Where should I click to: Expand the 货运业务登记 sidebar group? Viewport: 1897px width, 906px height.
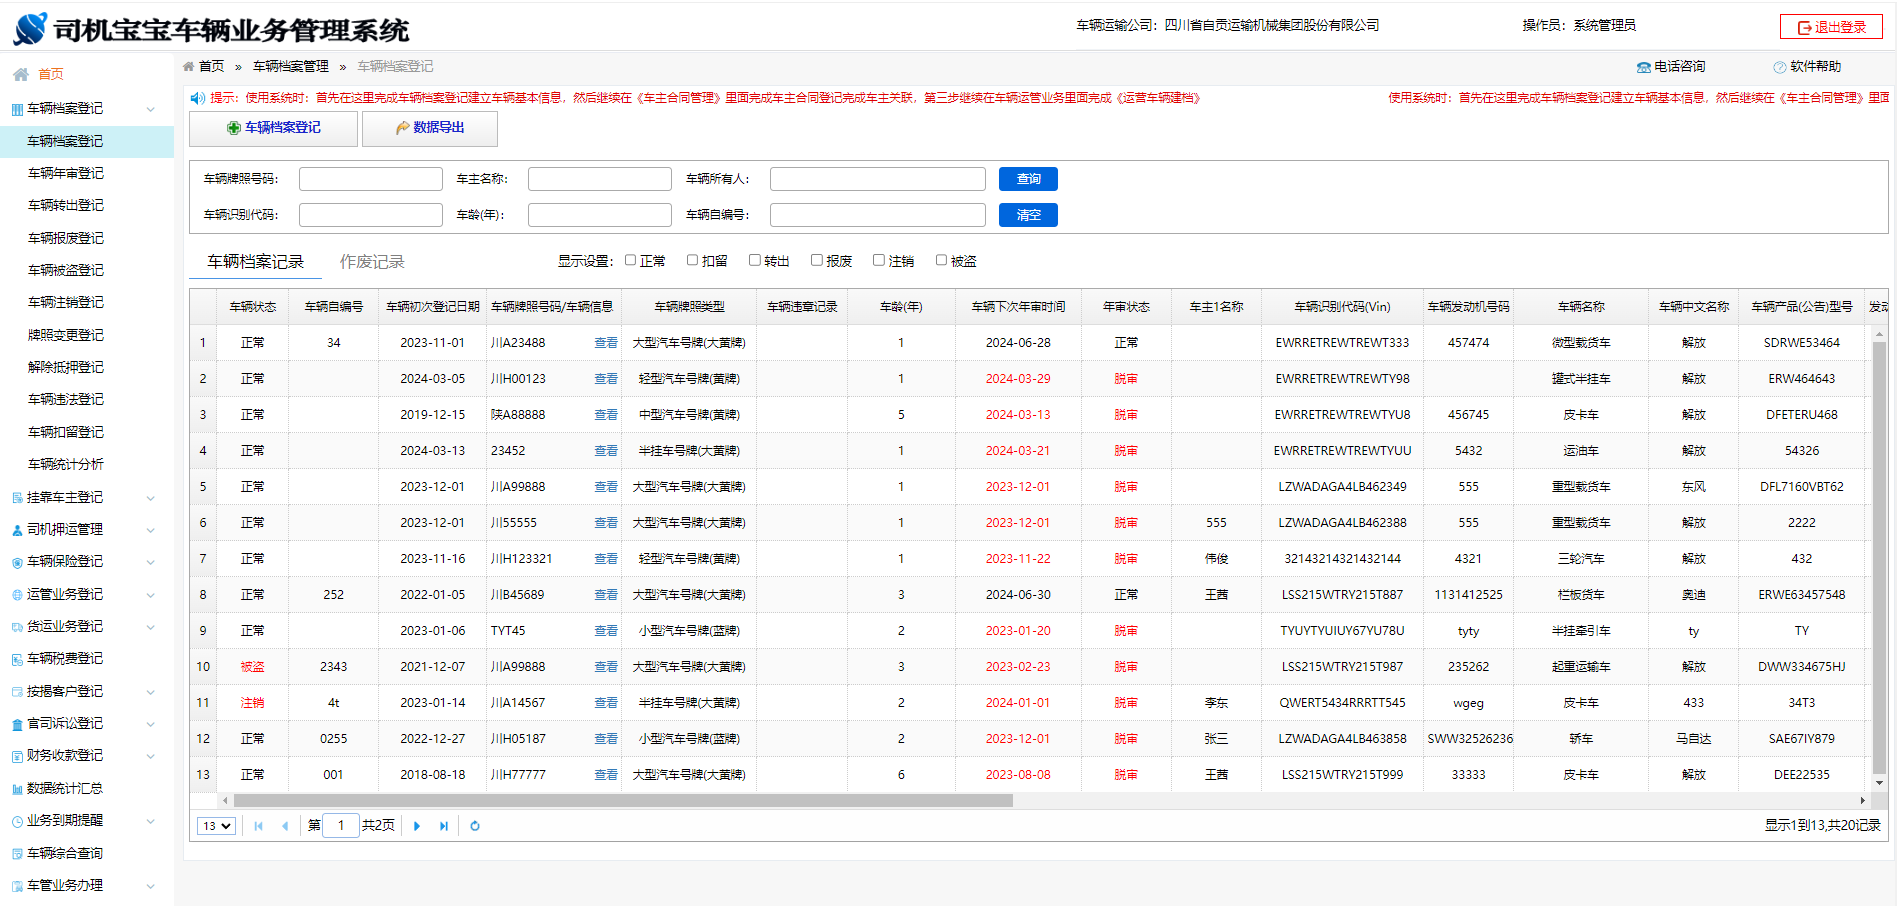coord(151,627)
